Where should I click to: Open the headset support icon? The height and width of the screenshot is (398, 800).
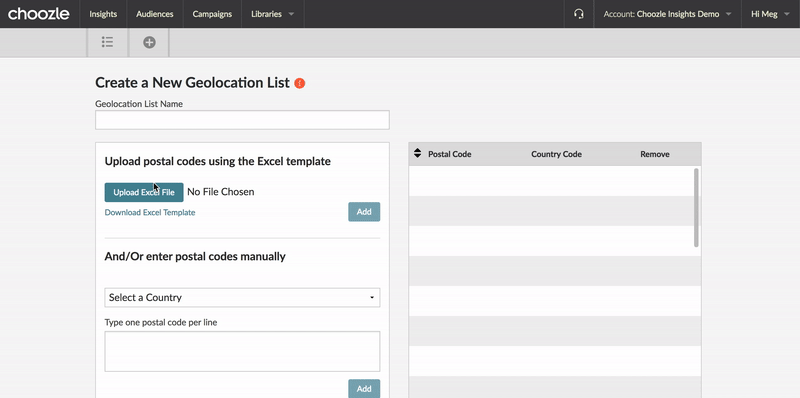pos(579,14)
